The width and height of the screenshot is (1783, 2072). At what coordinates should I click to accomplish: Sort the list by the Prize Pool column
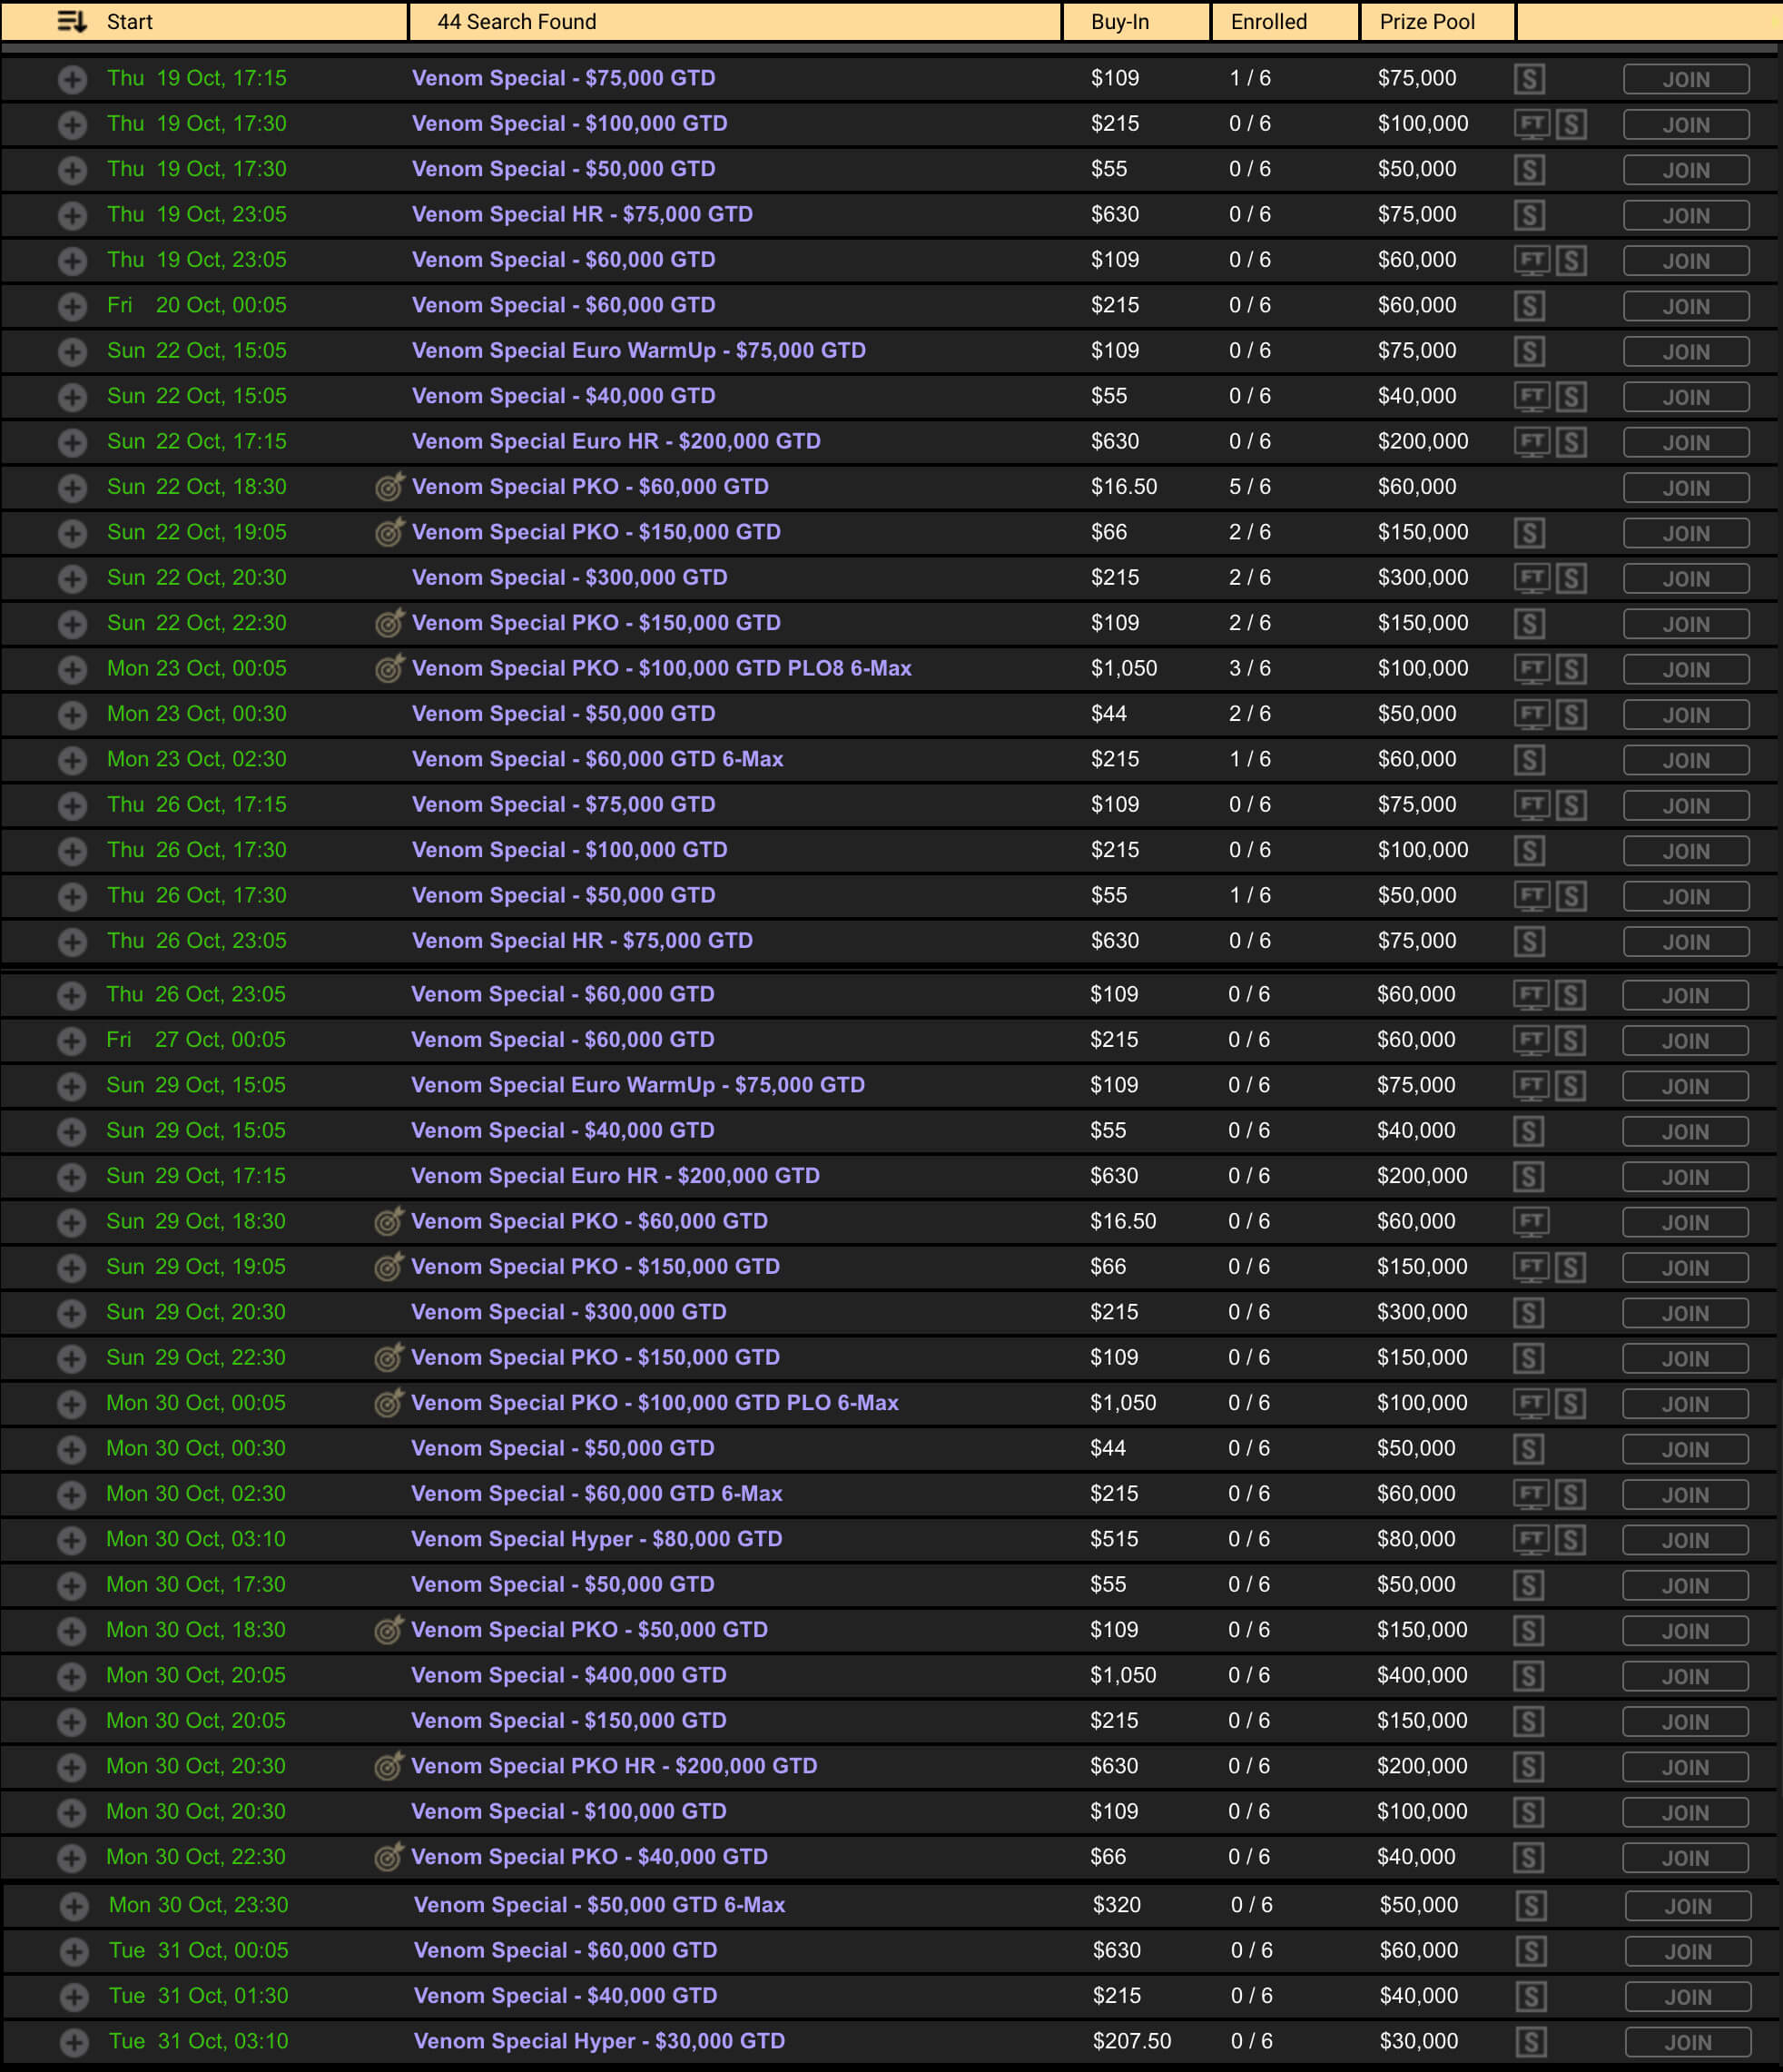click(x=1426, y=21)
